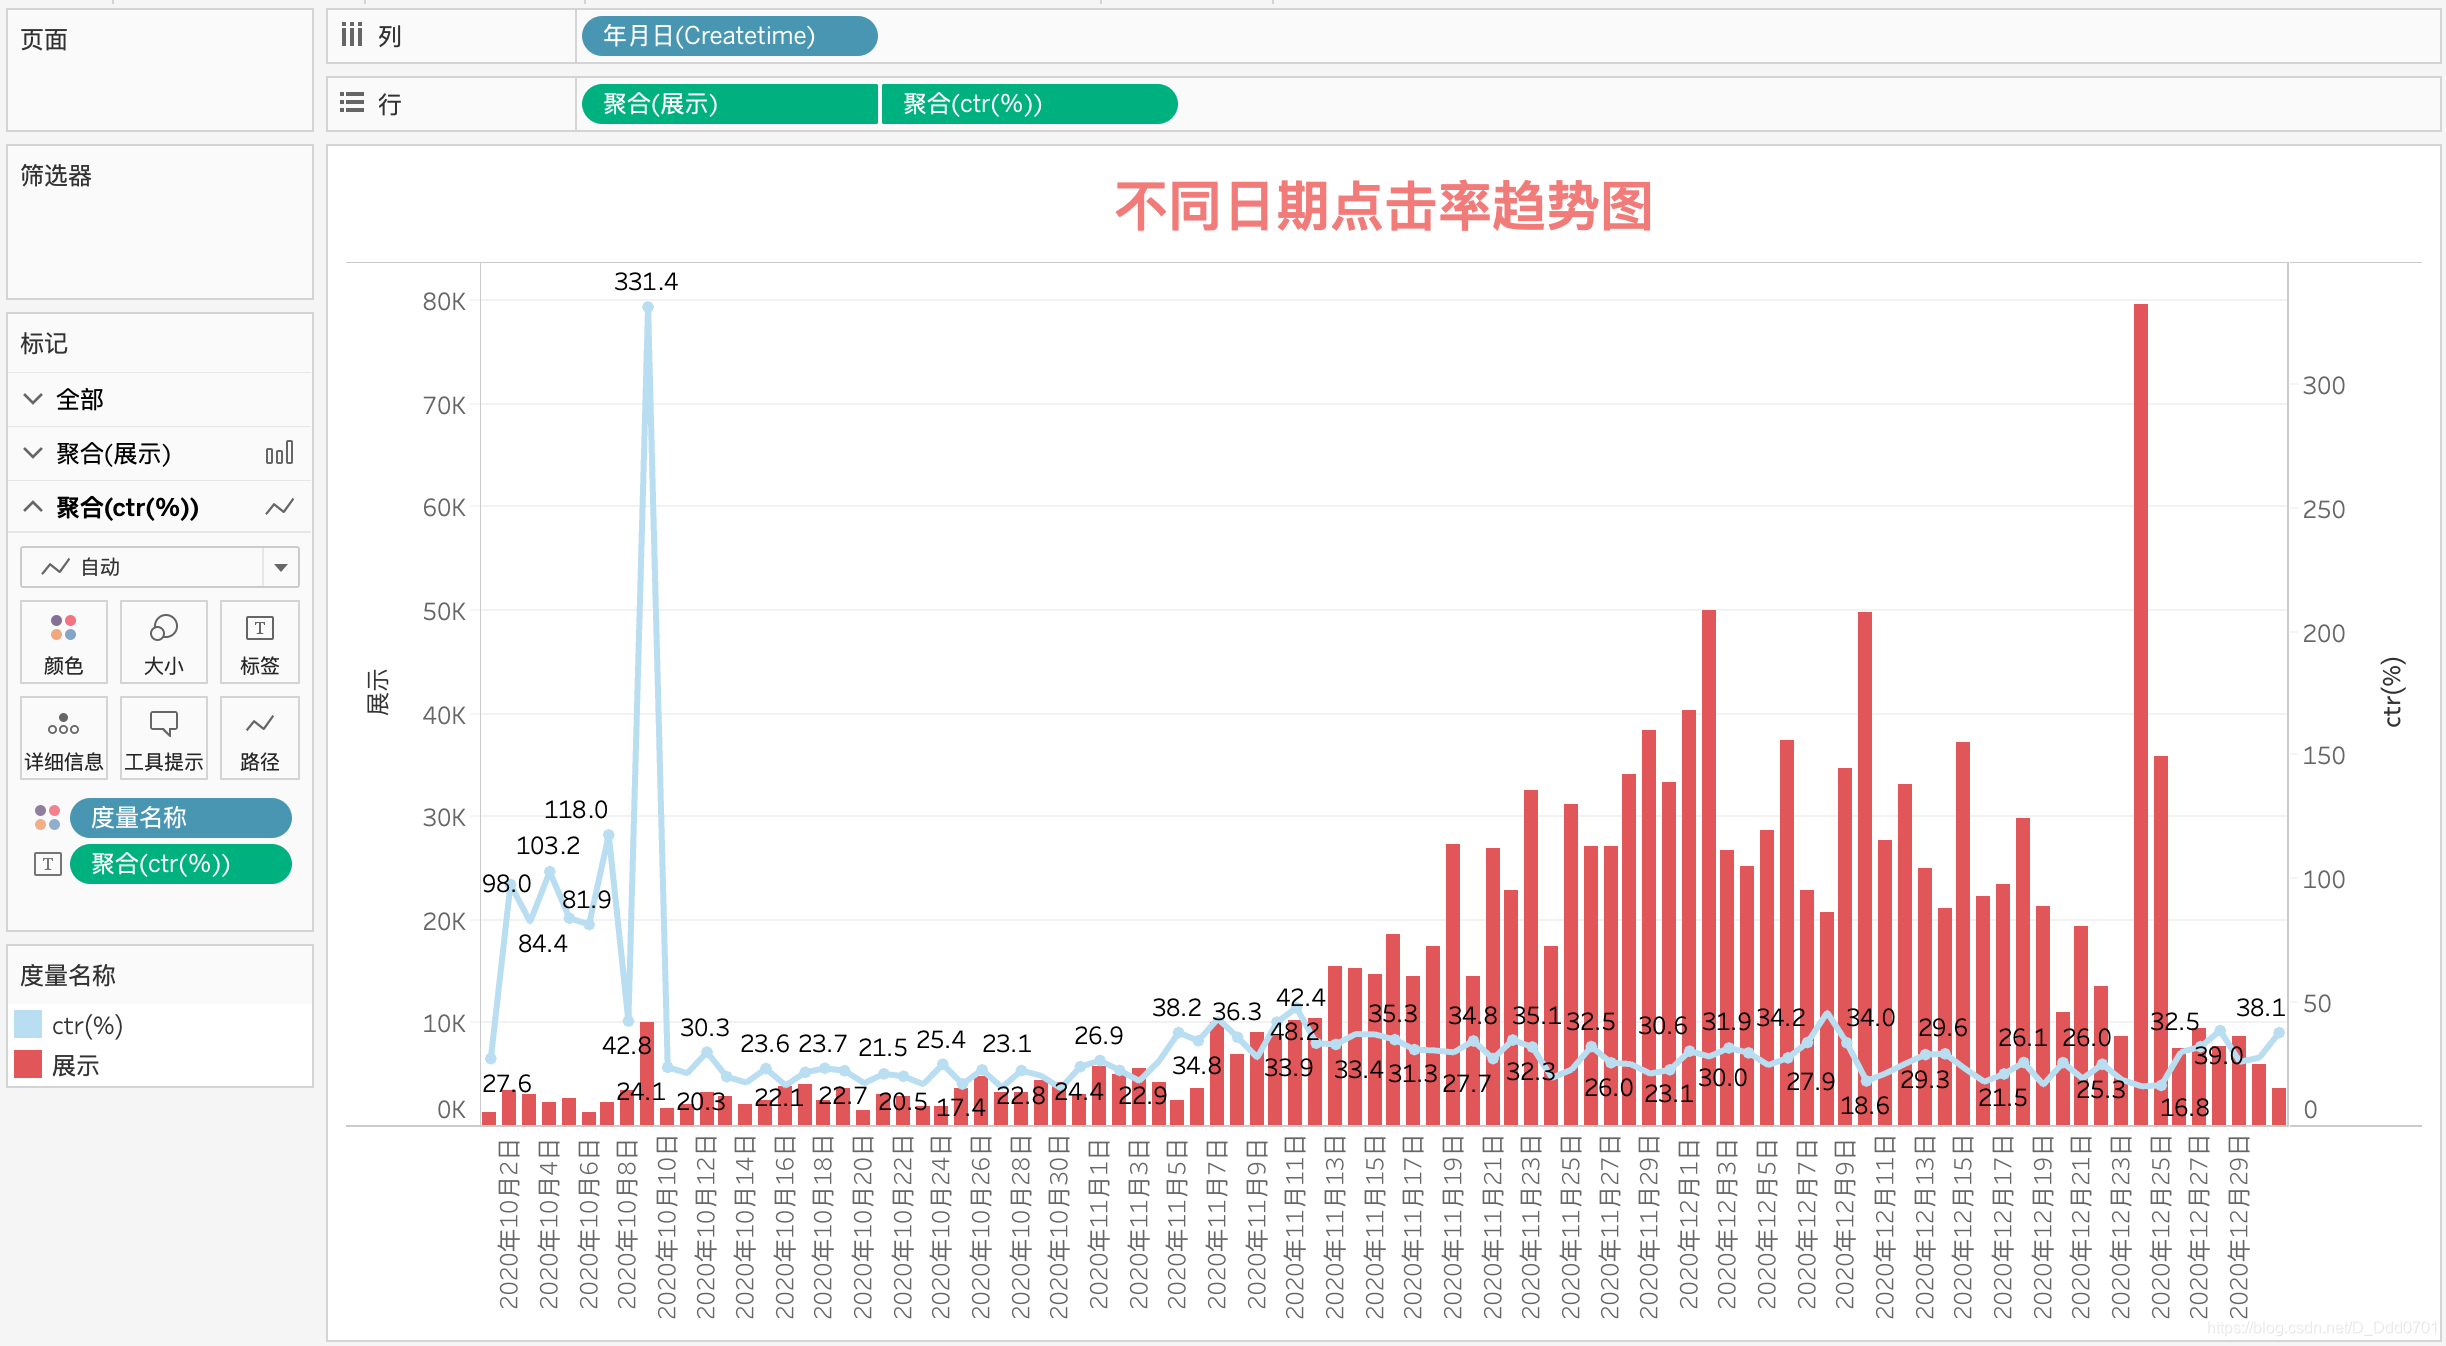Click the 150 right axis tick label
Image resolution: width=2446 pixels, height=1346 pixels.
2324,755
